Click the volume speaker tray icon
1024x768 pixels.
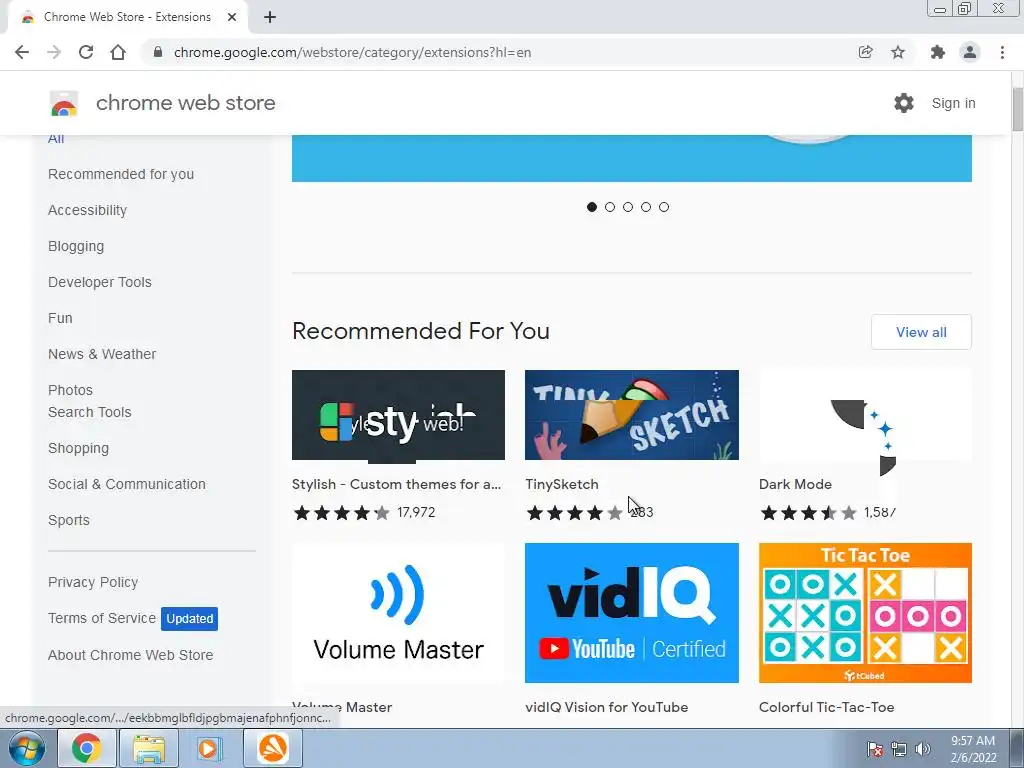pyautogui.click(x=923, y=749)
